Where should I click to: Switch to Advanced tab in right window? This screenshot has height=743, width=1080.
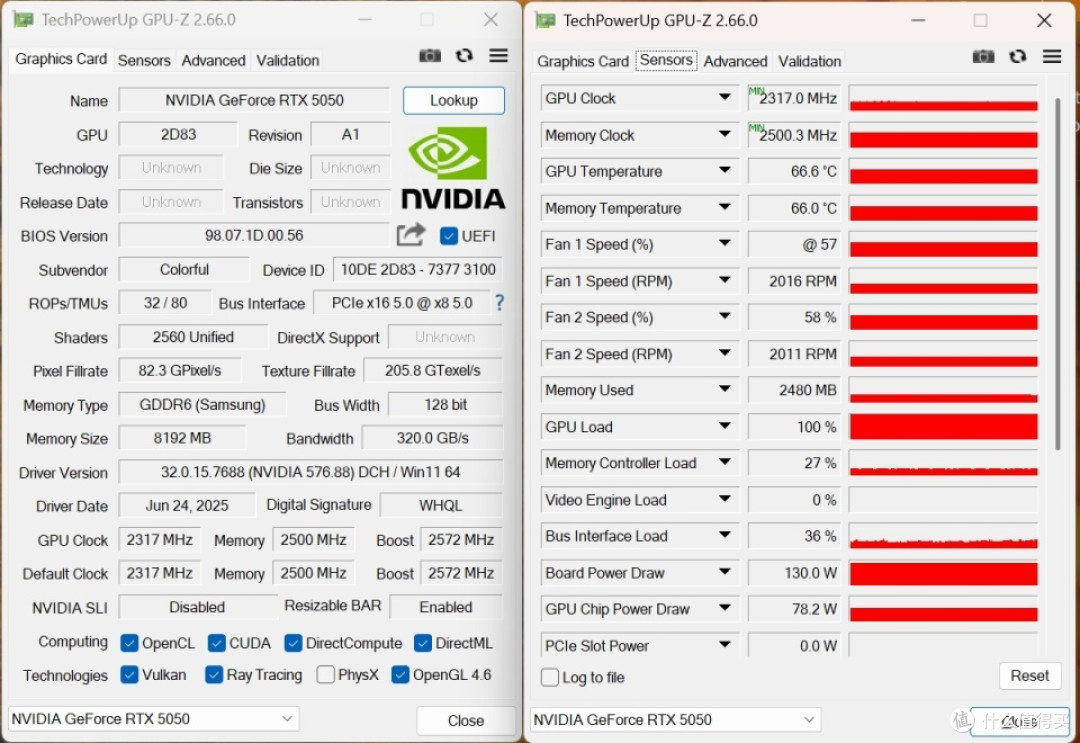735,61
